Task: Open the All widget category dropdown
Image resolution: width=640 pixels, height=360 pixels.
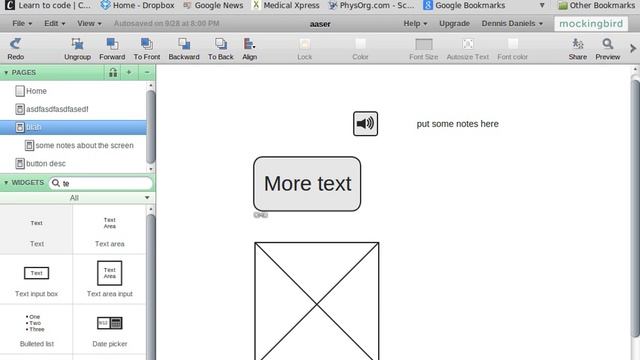Action: click(78, 198)
